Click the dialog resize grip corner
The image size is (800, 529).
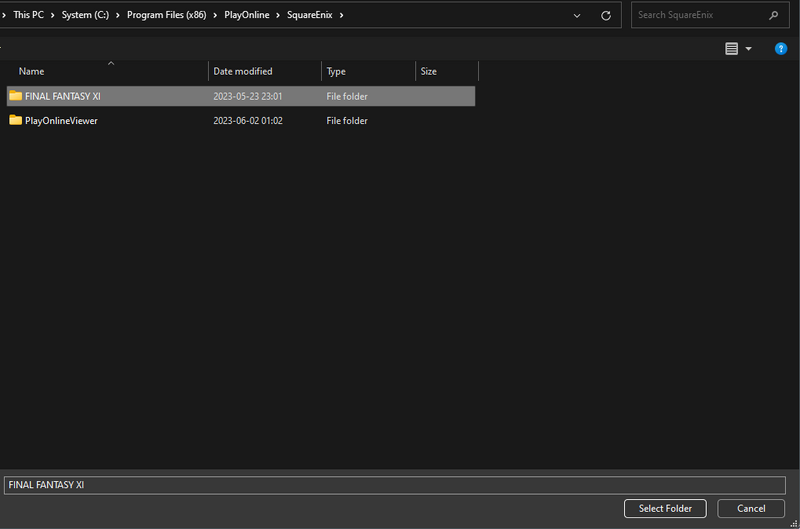(x=794, y=523)
